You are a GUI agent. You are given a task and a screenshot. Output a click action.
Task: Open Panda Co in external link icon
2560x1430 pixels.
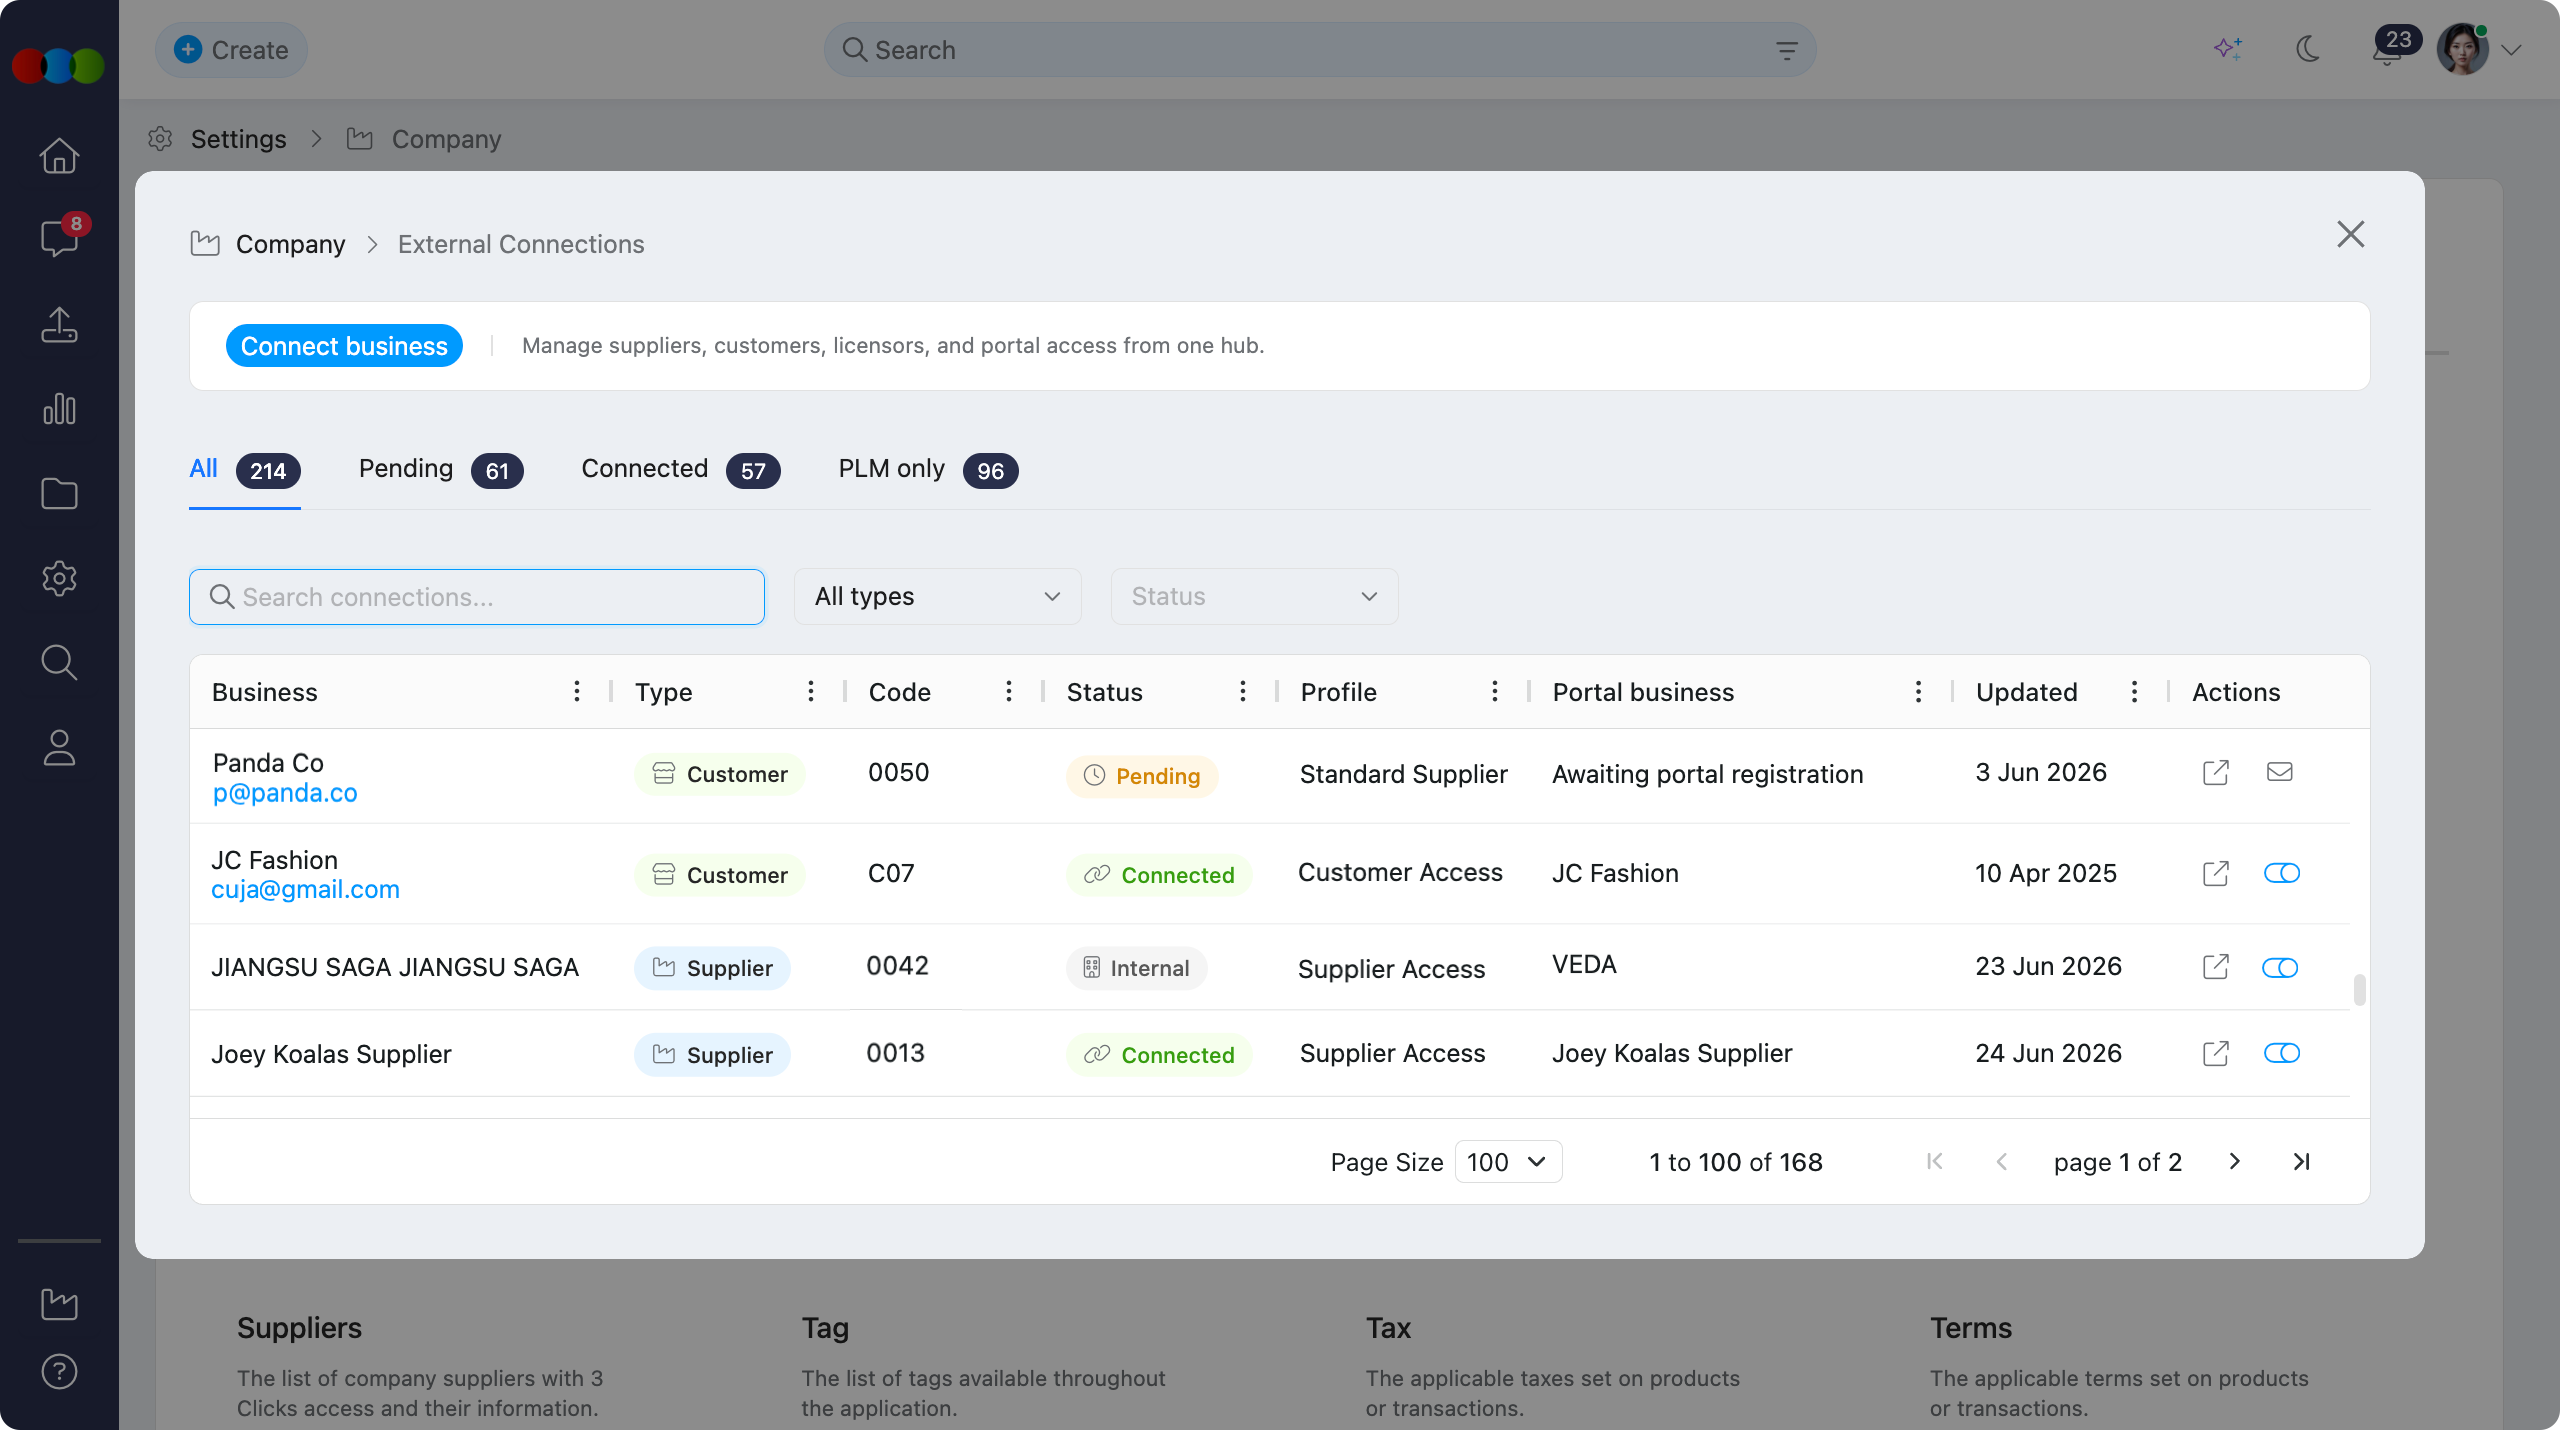pos(2215,772)
